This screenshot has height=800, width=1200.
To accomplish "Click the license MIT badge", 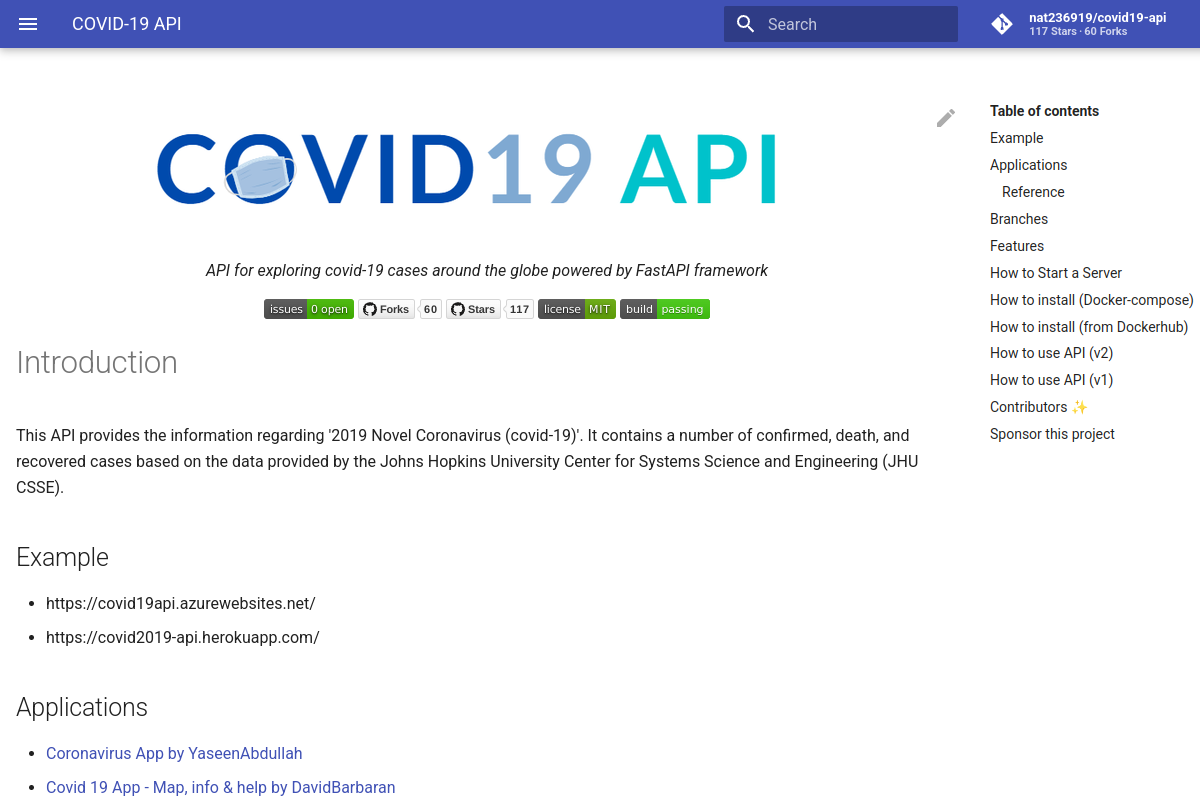I will (577, 309).
